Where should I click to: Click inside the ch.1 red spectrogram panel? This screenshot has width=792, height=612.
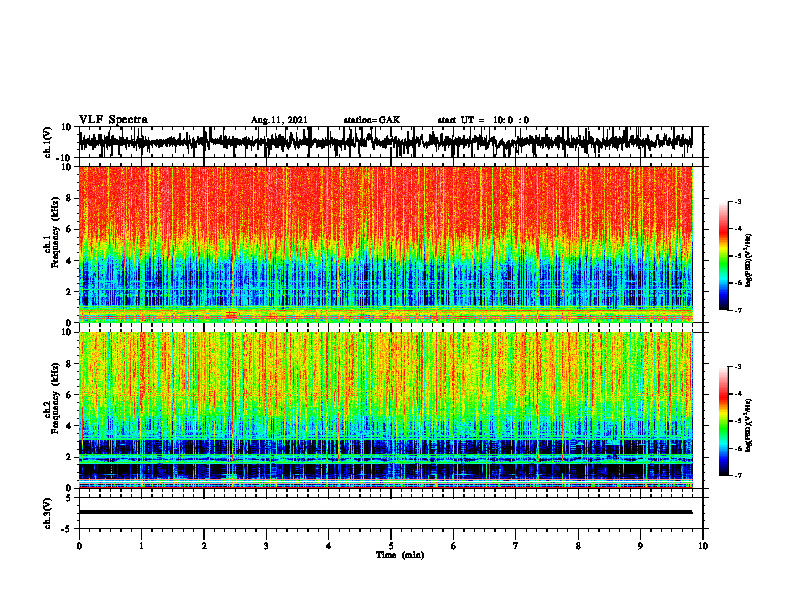click(385, 244)
